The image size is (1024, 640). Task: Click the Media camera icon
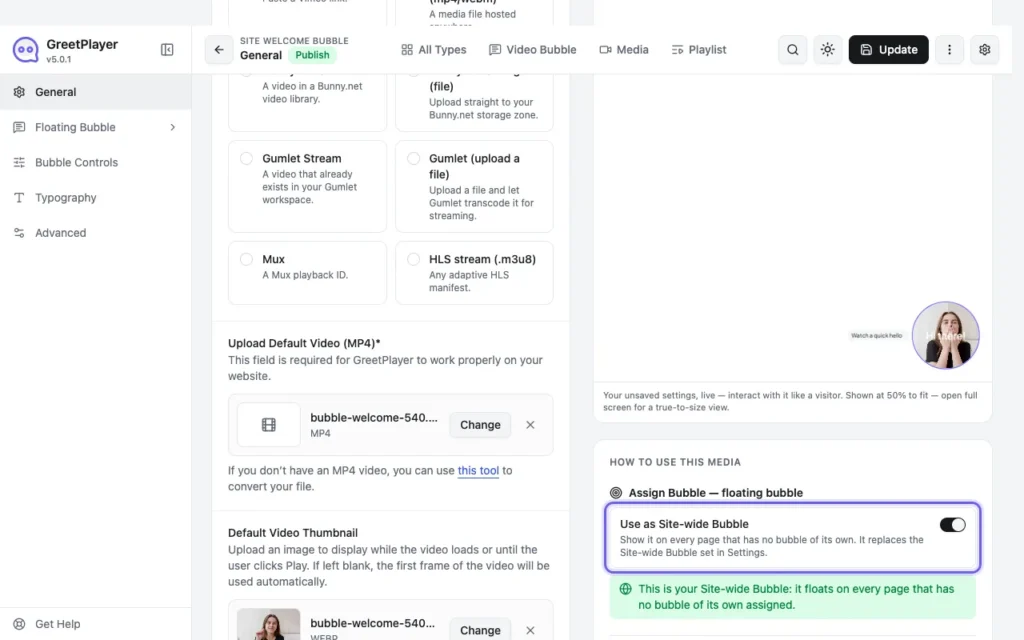click(605, 50)
